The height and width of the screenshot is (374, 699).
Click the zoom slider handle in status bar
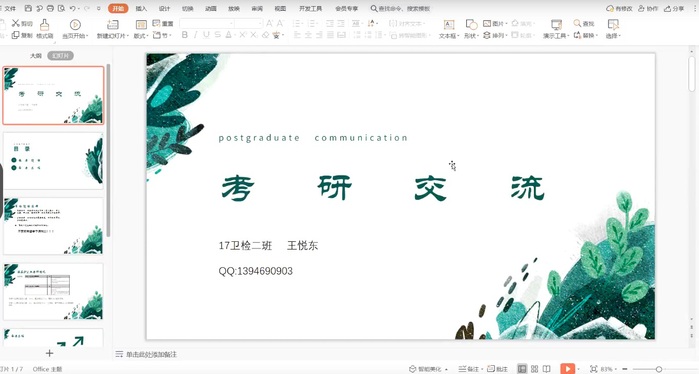(658, 369)
